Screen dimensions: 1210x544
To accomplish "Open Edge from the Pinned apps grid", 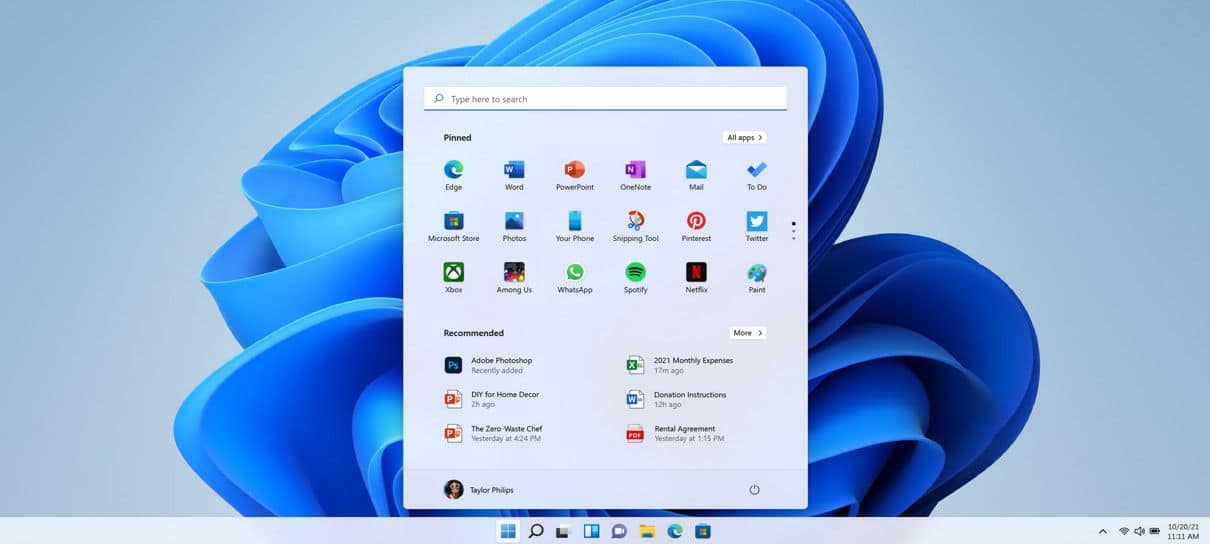I will click(453, 174).
